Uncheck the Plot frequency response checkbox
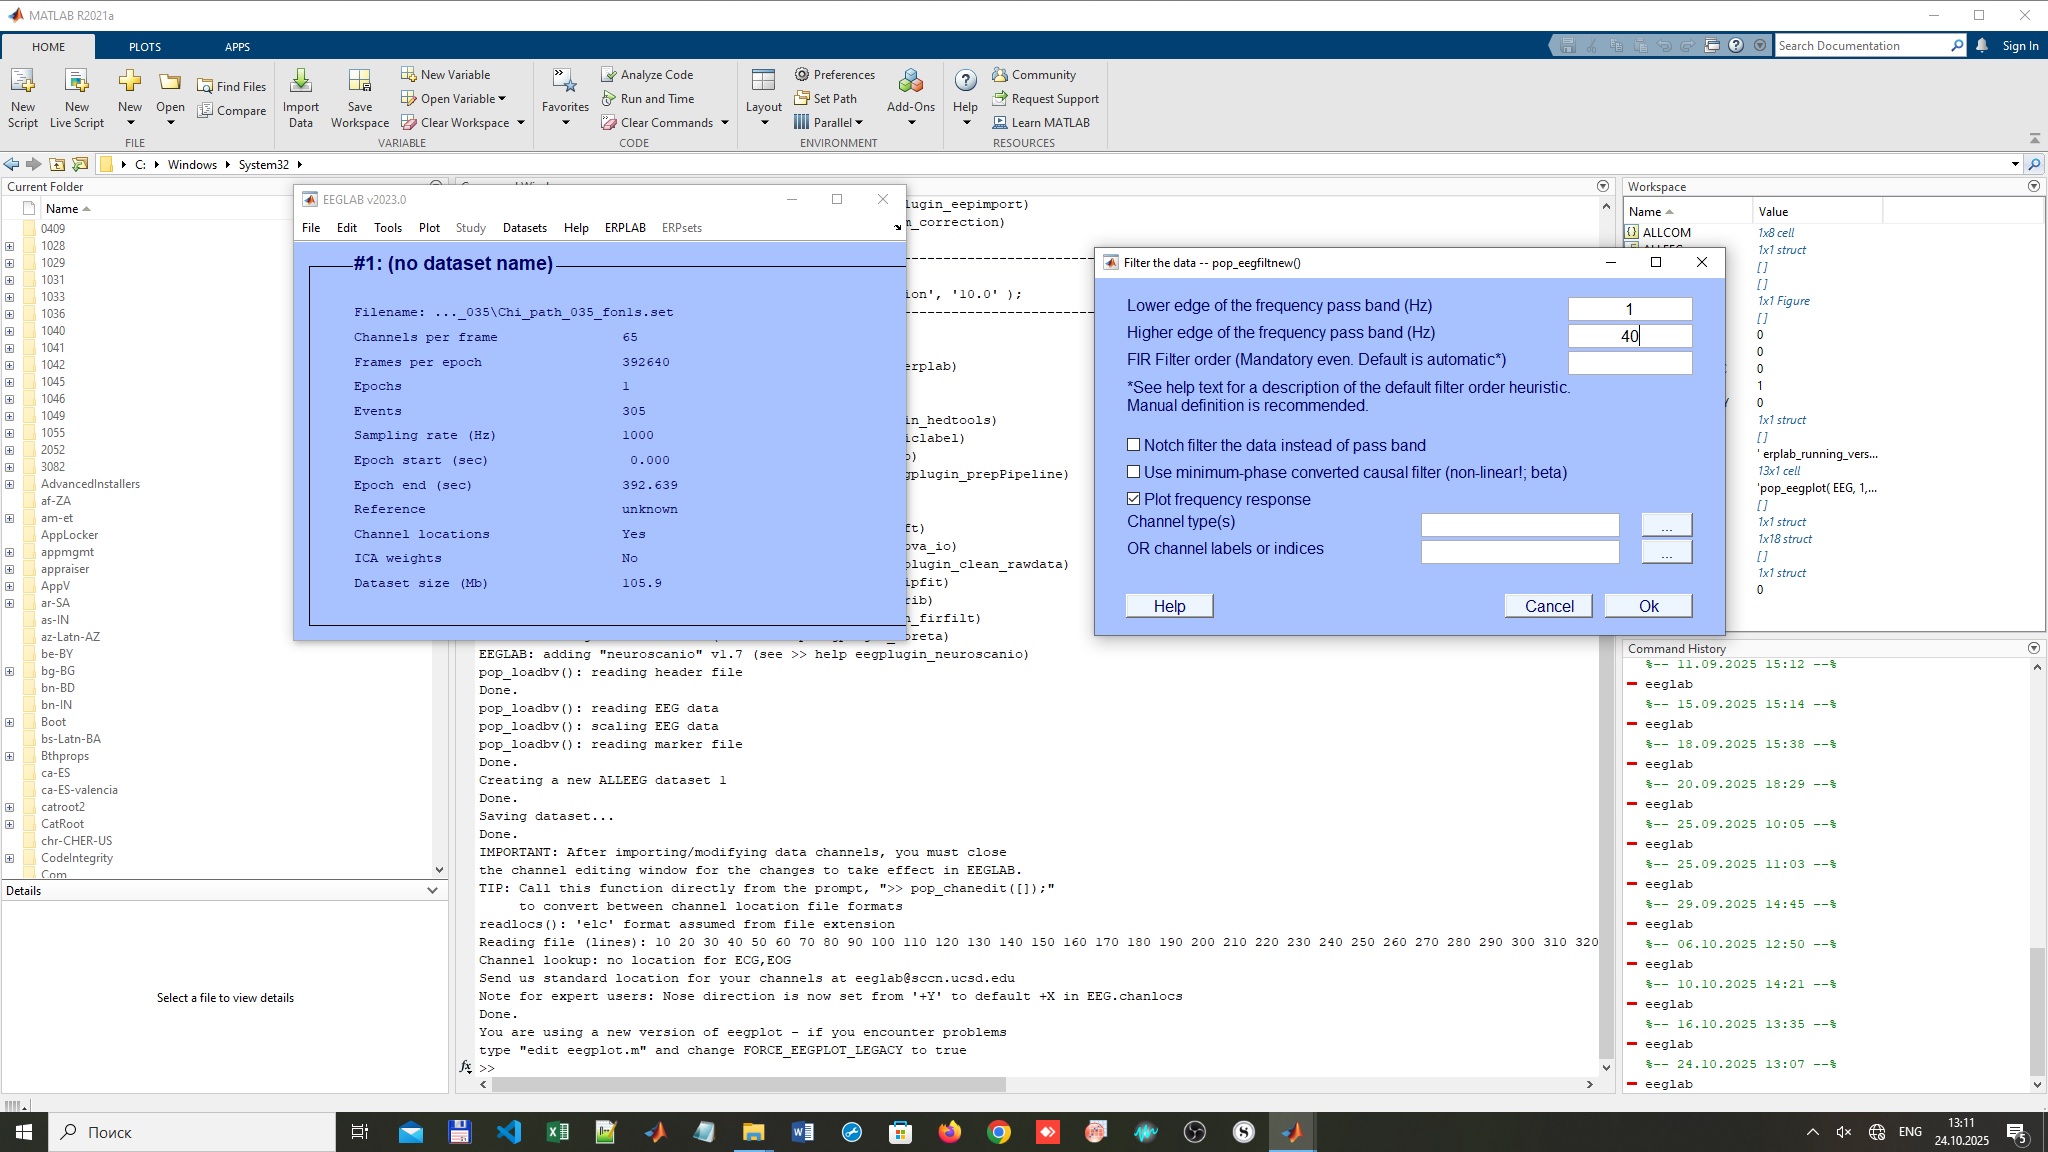This screenshot has width=2048, height=1152. 1134,499
